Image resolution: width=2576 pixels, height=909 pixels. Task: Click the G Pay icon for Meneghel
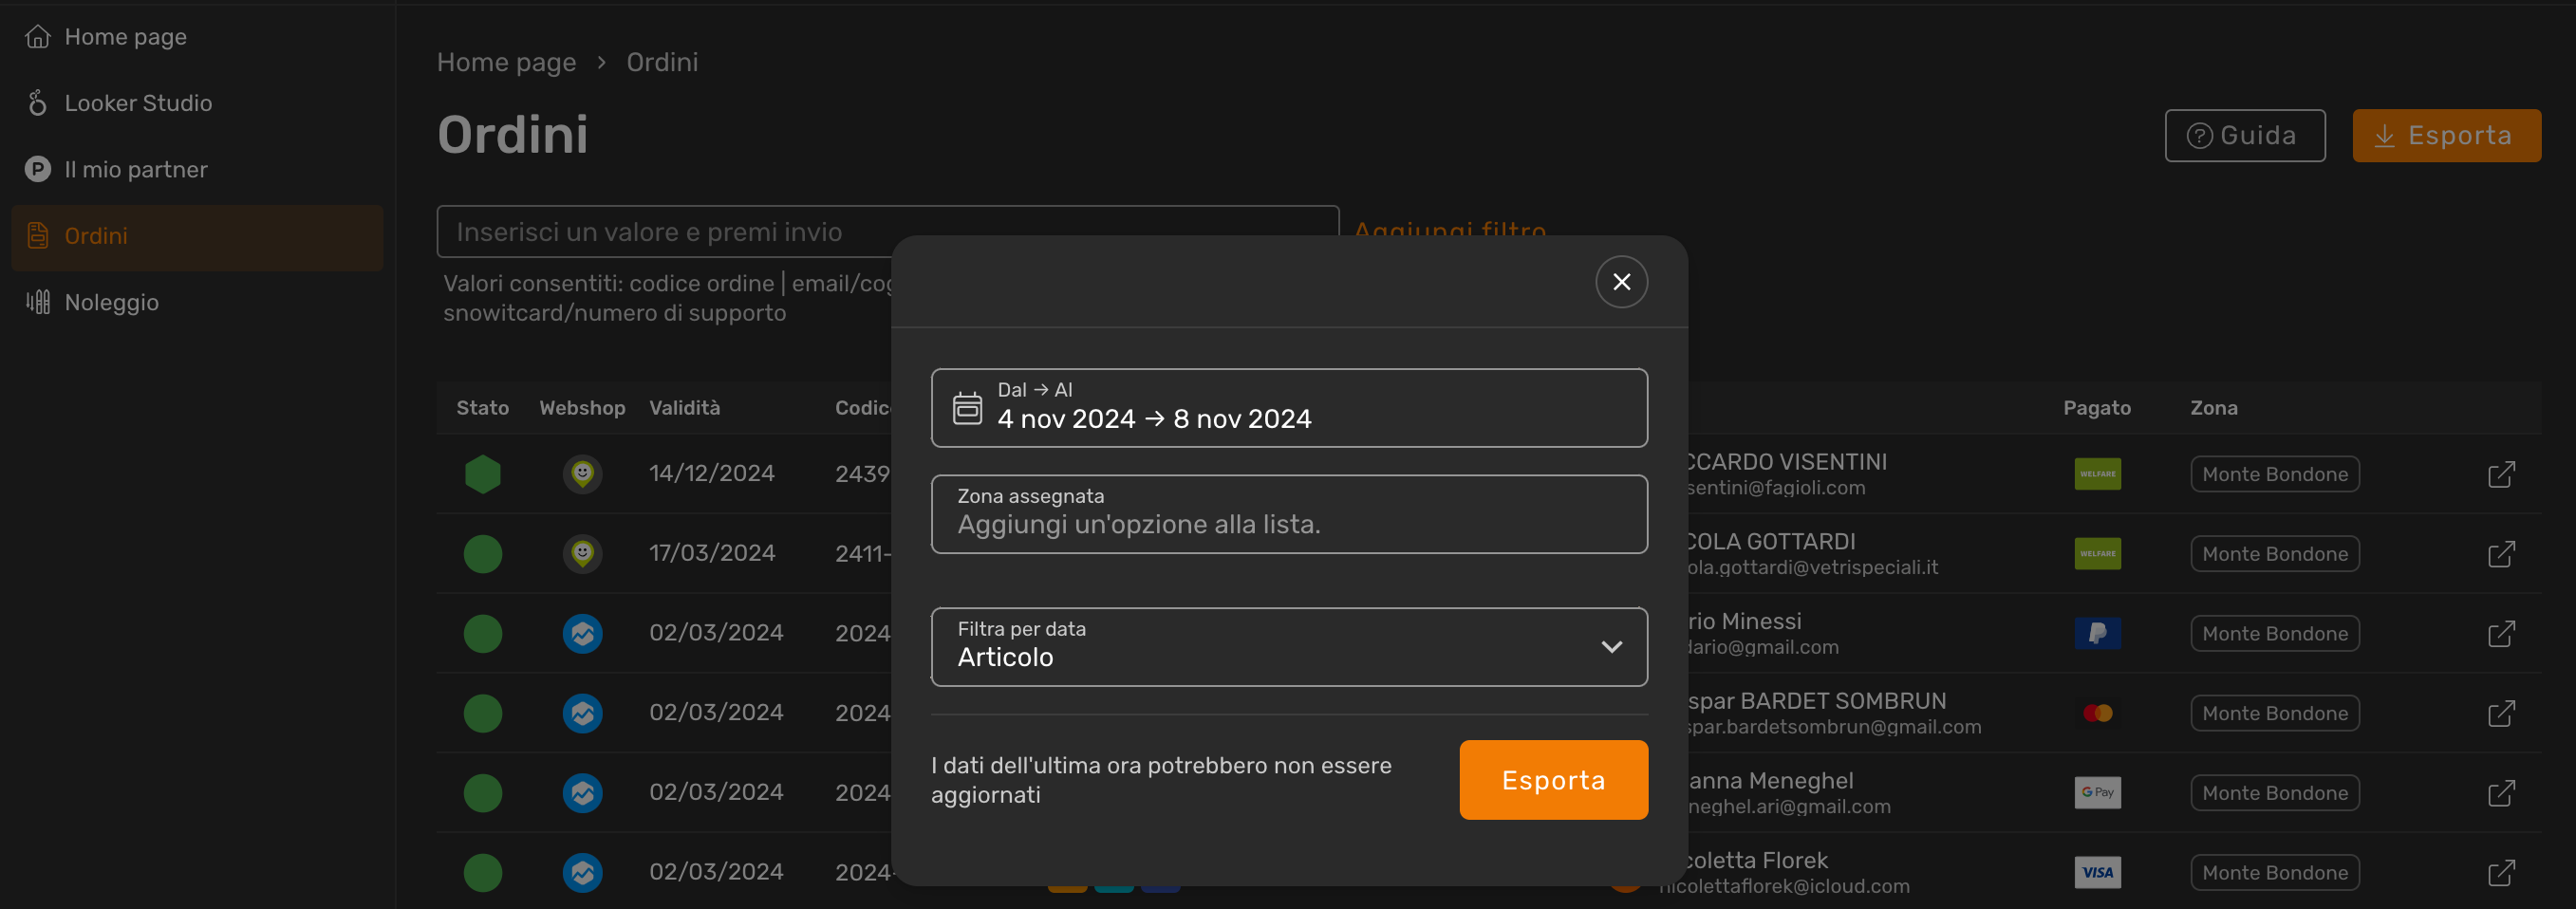click(x=2097, y=792)
